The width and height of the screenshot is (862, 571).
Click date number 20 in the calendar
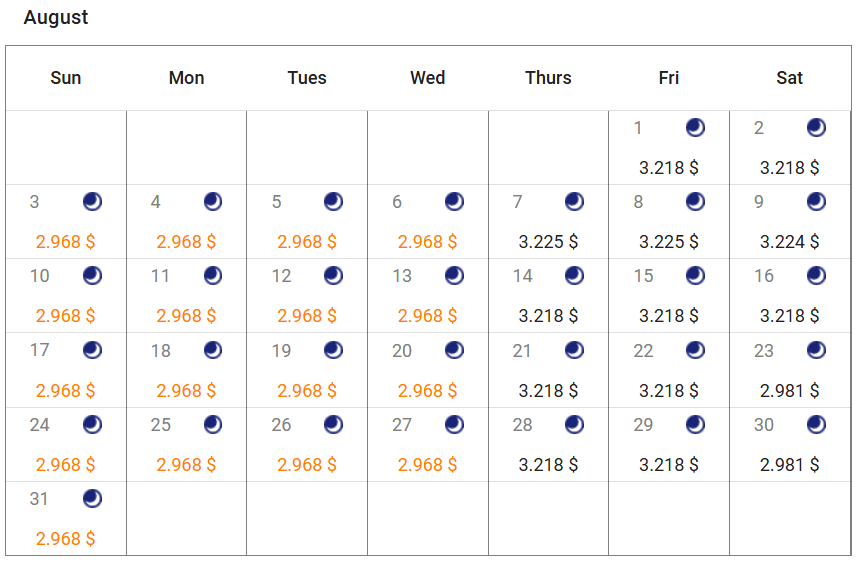(x=402, y=351)
